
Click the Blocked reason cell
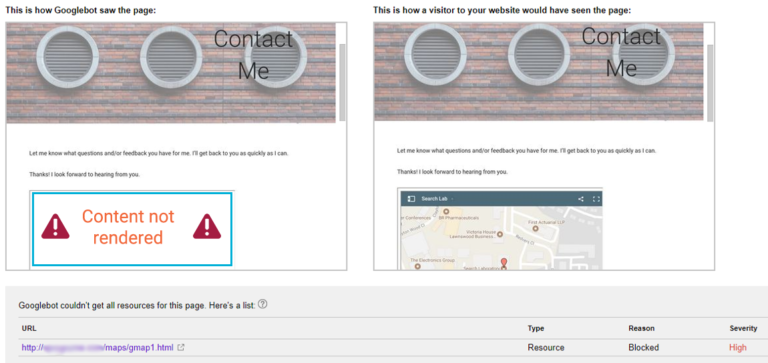coord(644,348)
